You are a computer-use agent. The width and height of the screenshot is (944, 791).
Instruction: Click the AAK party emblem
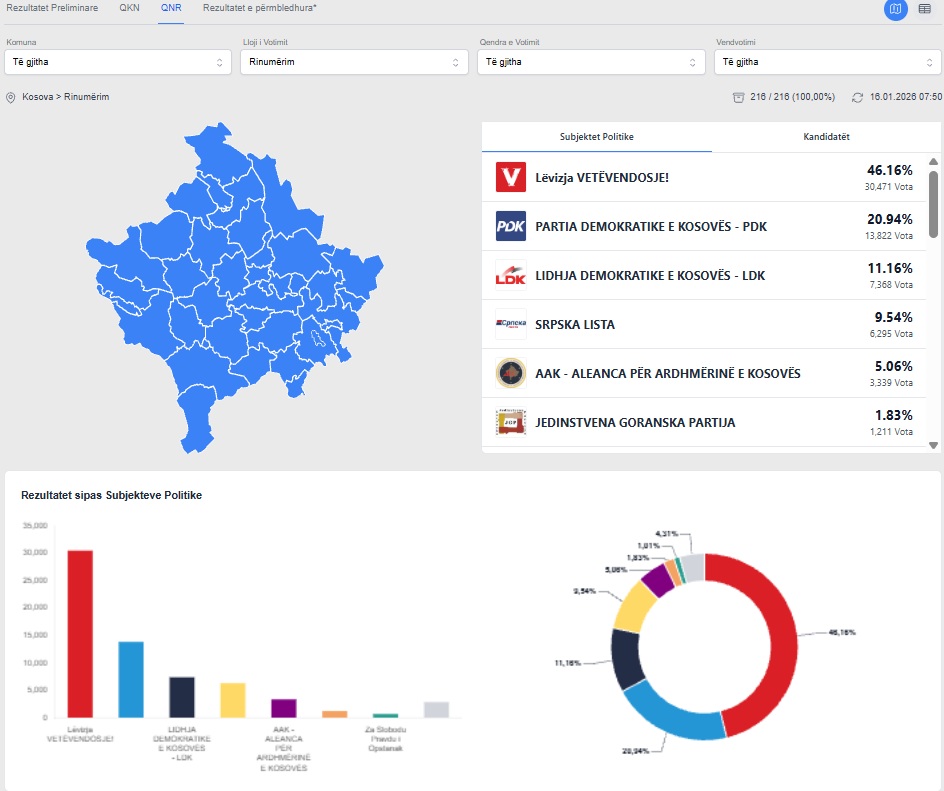[x=511, y=373]
